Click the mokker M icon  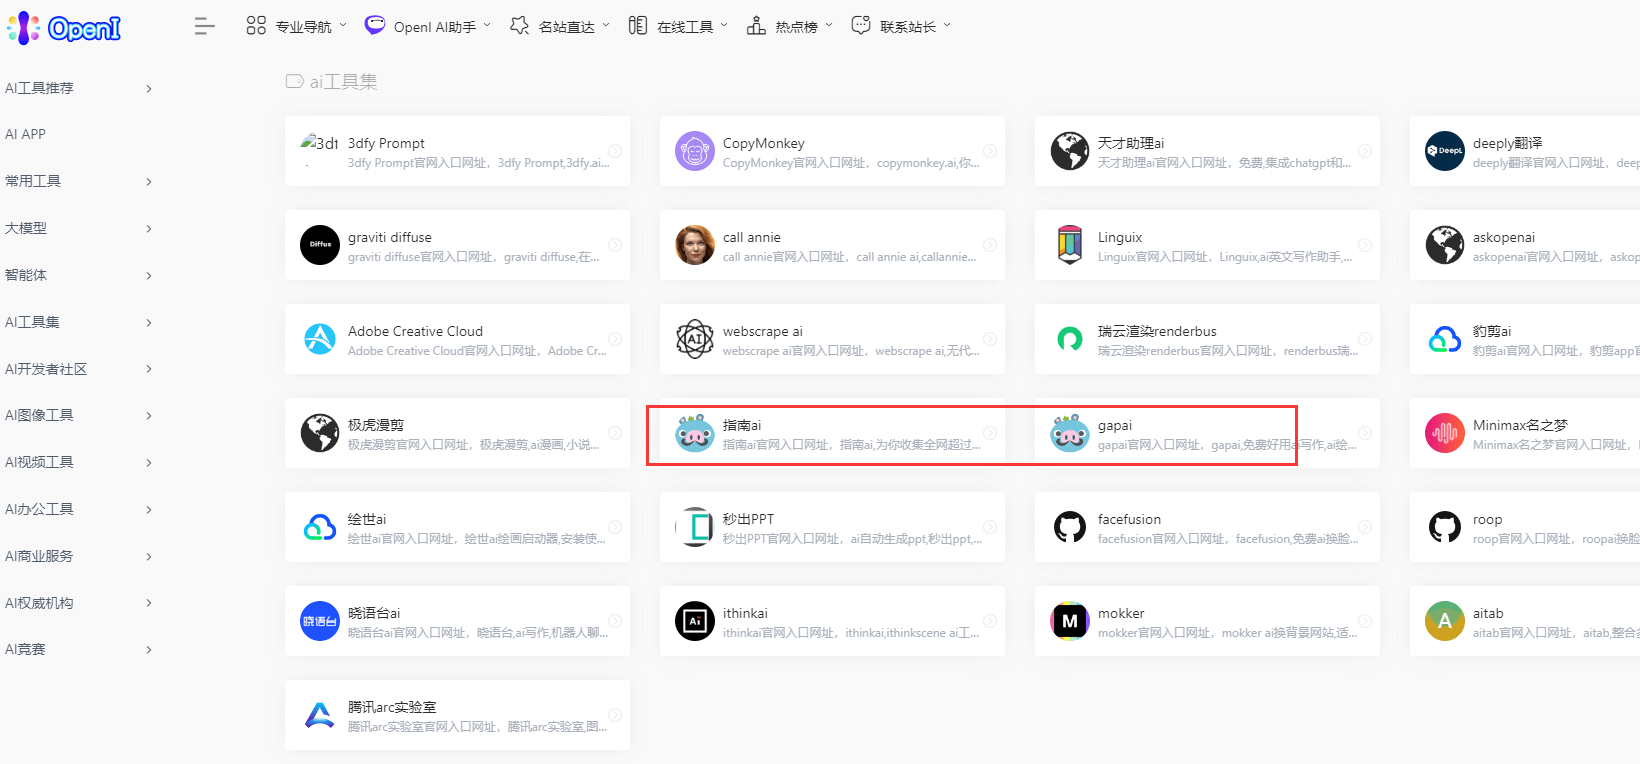point(1070,621)
